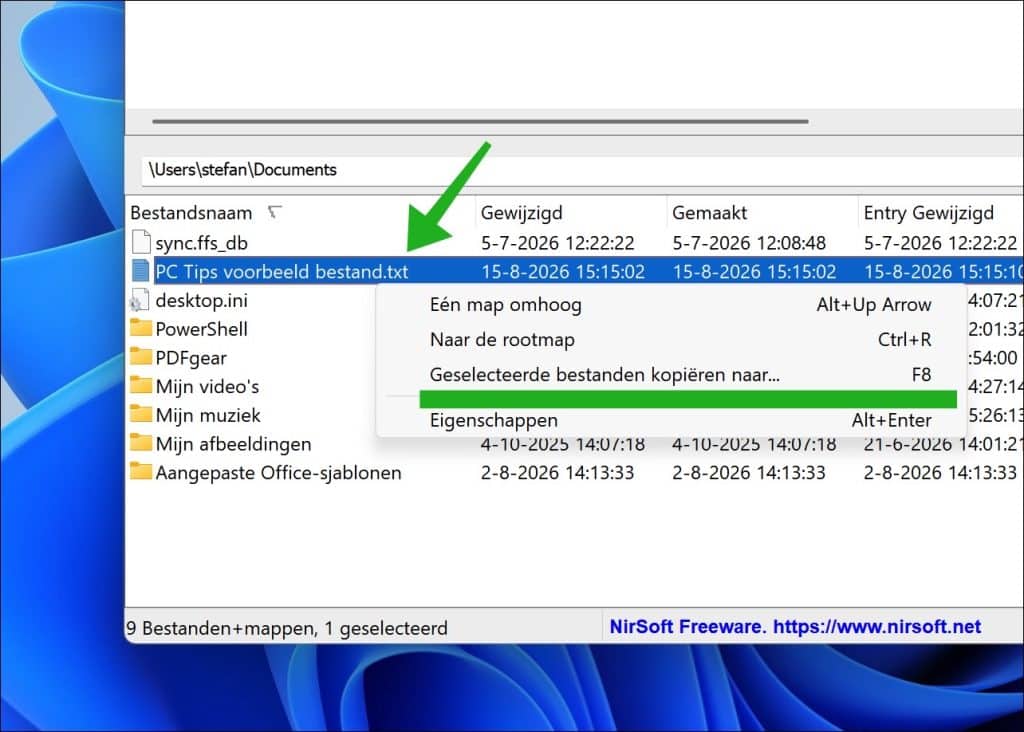Click the desktop.ini file icon
Screen dimensions: 1024x732
tap(139, 300)
